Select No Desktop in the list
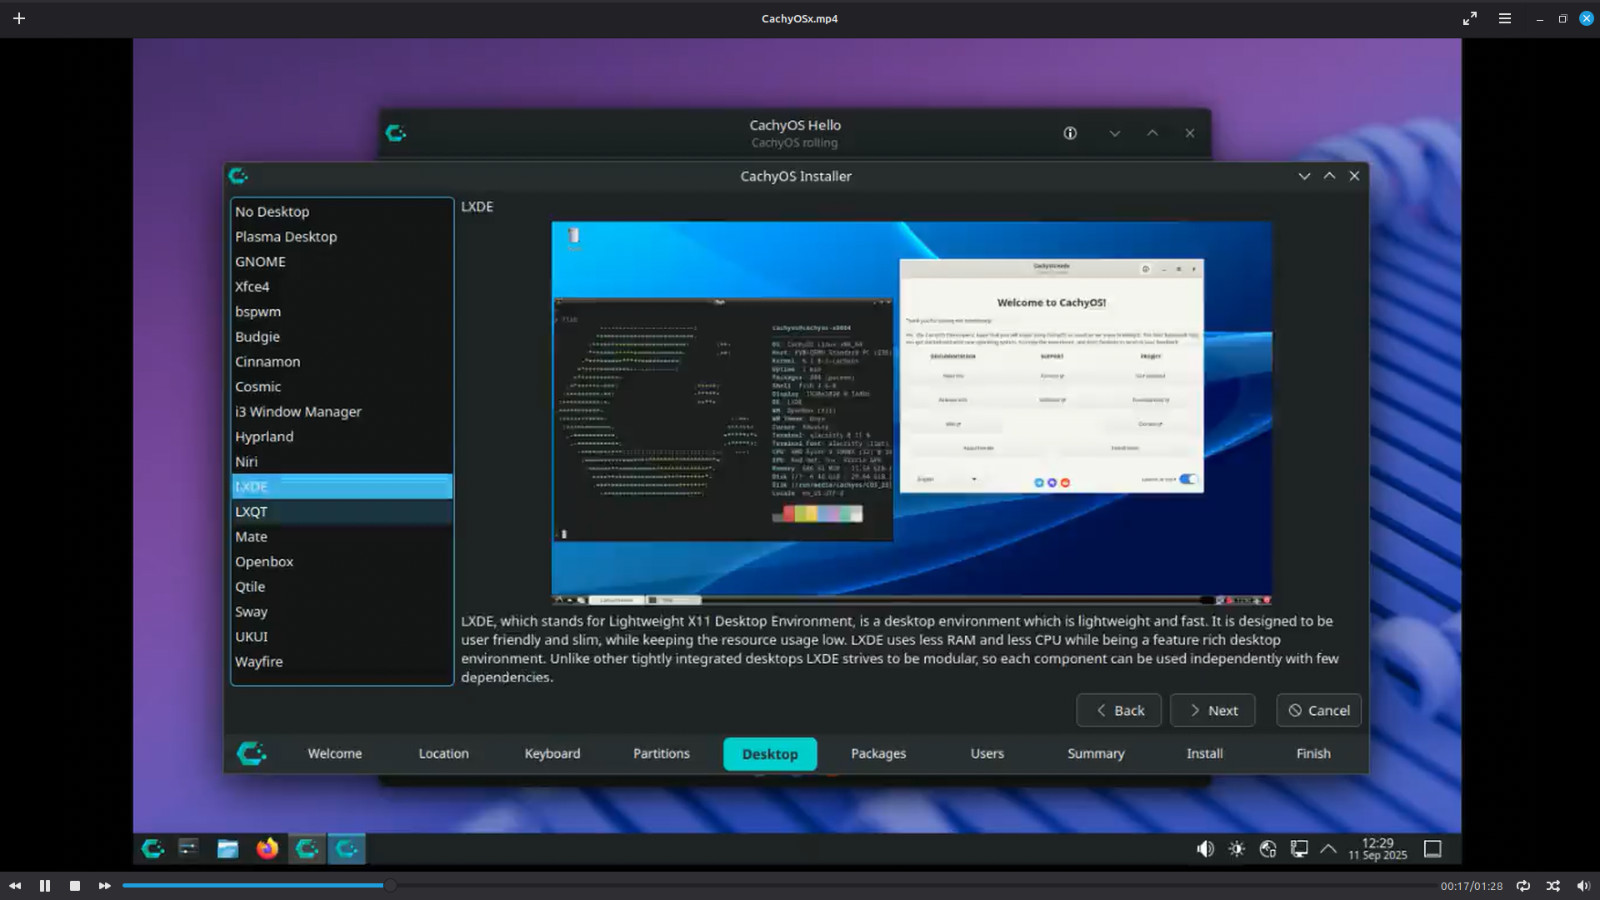The image size is (1600, 900). click(342, 212)
